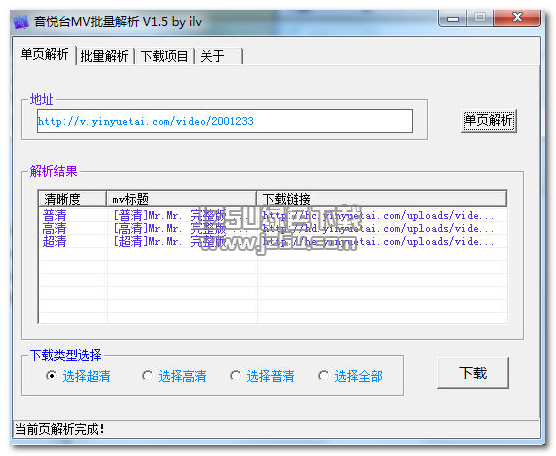This screenshot has height=456, width=556.
Task: Select the 高清 result row
Action: 273,228
